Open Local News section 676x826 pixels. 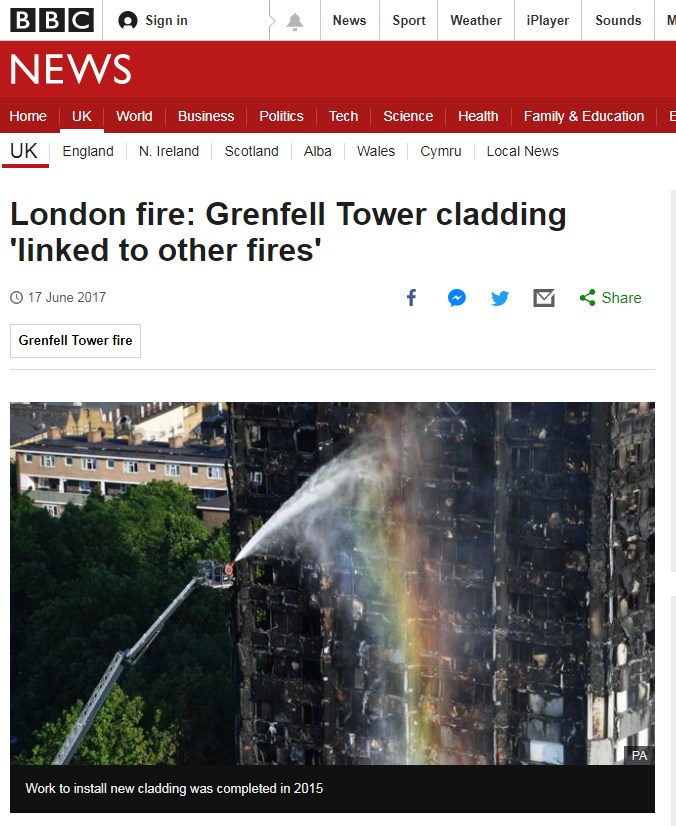click(x=522, y=151)
